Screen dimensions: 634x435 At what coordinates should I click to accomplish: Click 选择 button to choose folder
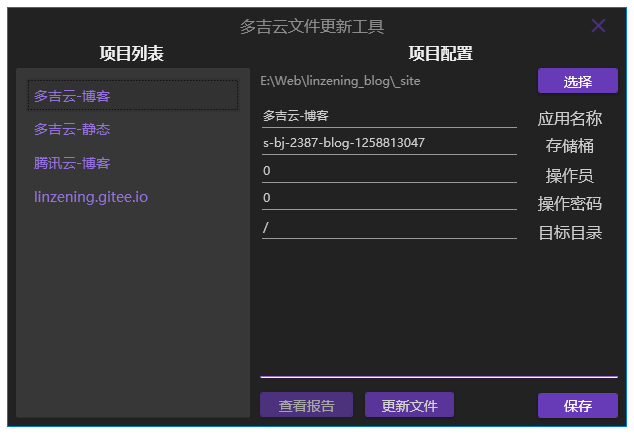(577, 81)
